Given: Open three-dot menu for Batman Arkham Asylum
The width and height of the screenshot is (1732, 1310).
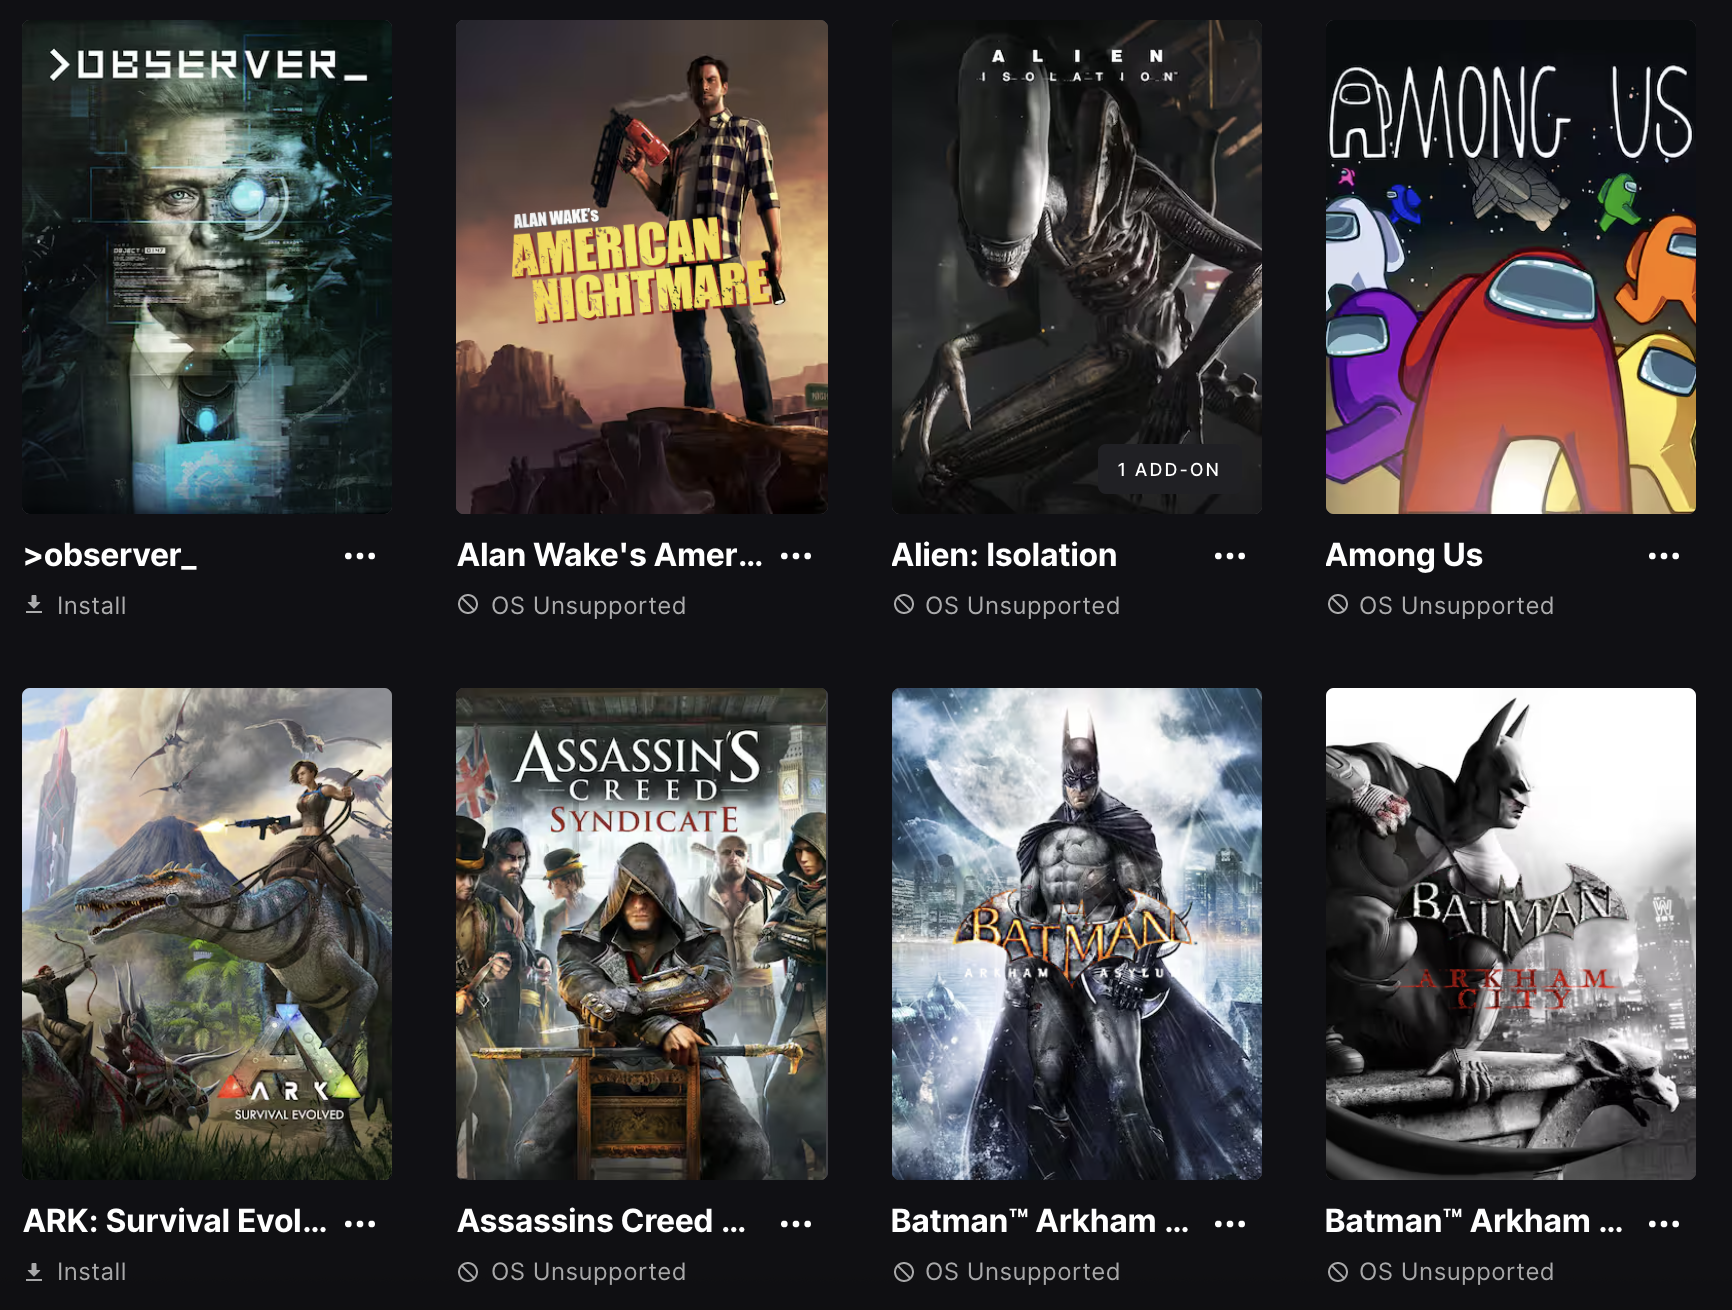Looking at the screenshot, I should pos(1230,1223).
